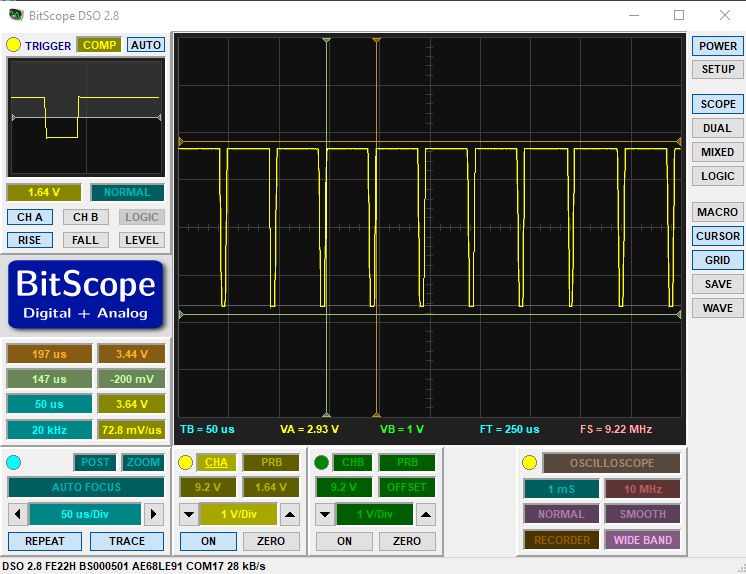Viewport: 746px width, 574px height.
Task: Click the orange time cursor top marker
Action: pos(376,40)
